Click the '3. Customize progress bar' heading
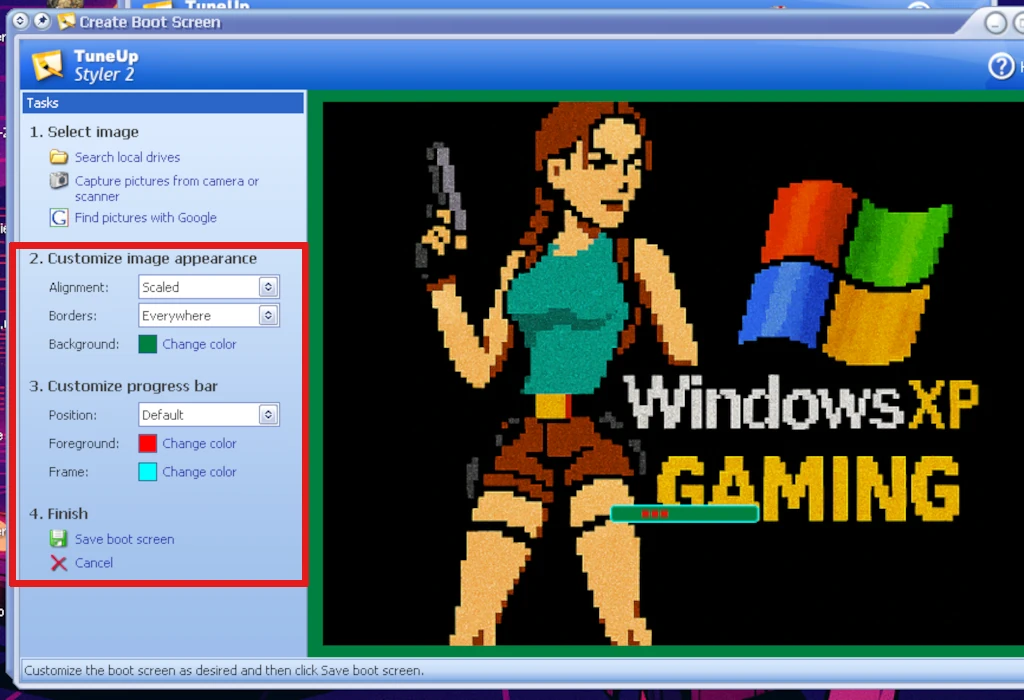The height and width of the screenshot is (700, 1024). [123, 386]
